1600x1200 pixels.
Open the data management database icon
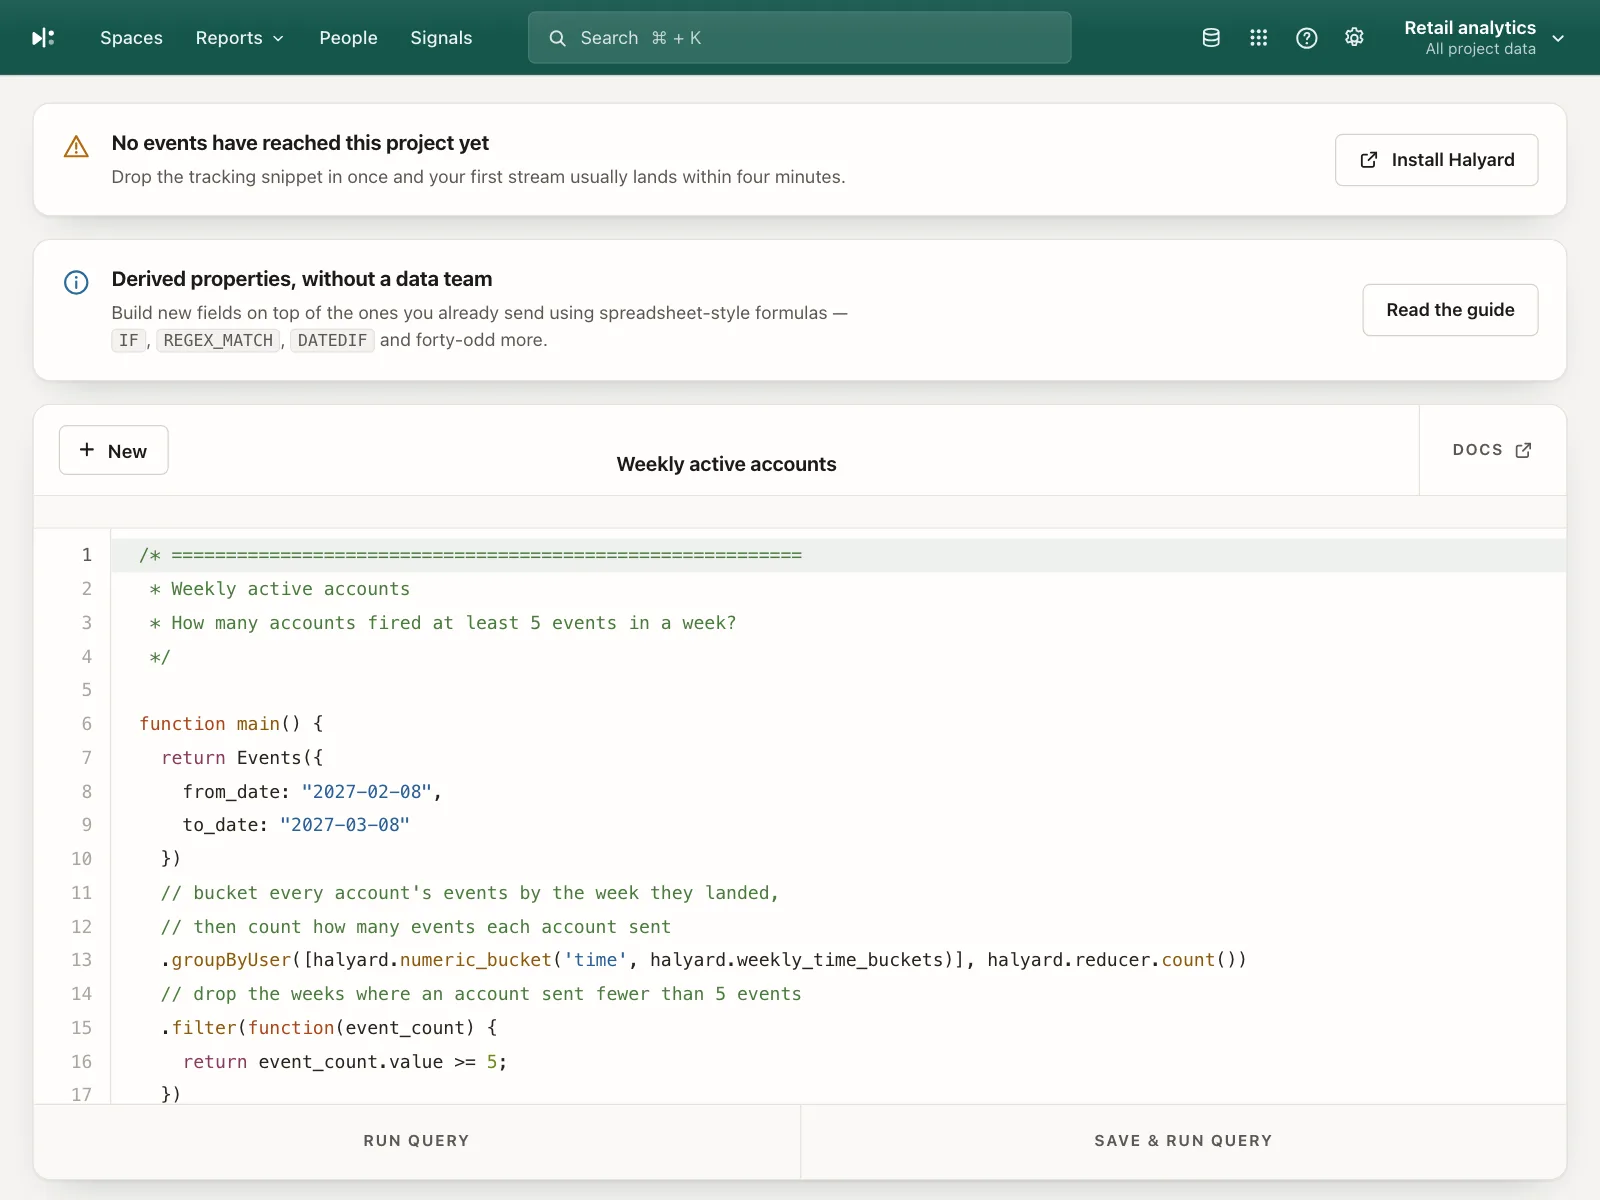1211,38
